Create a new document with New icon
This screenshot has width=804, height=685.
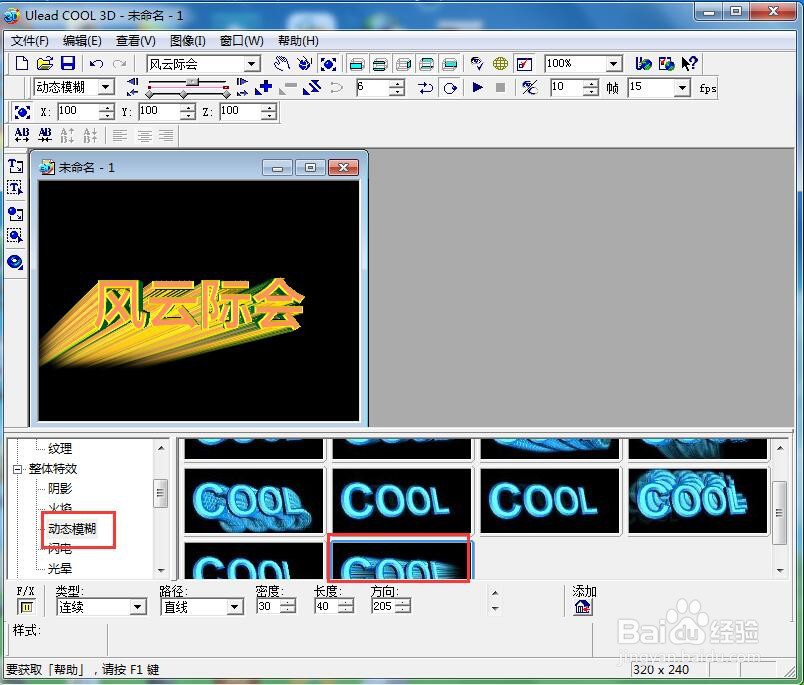tap(22, 64)
